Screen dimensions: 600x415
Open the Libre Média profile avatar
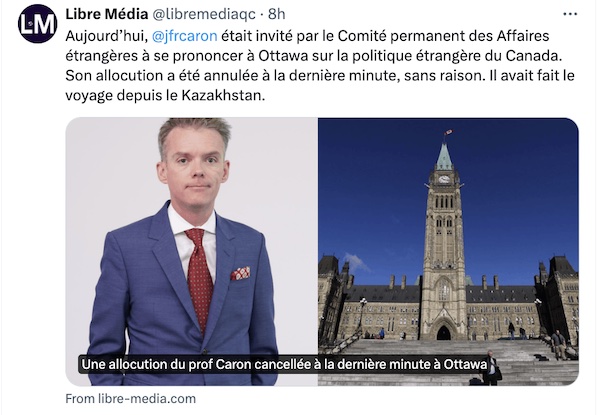[38, 24]
